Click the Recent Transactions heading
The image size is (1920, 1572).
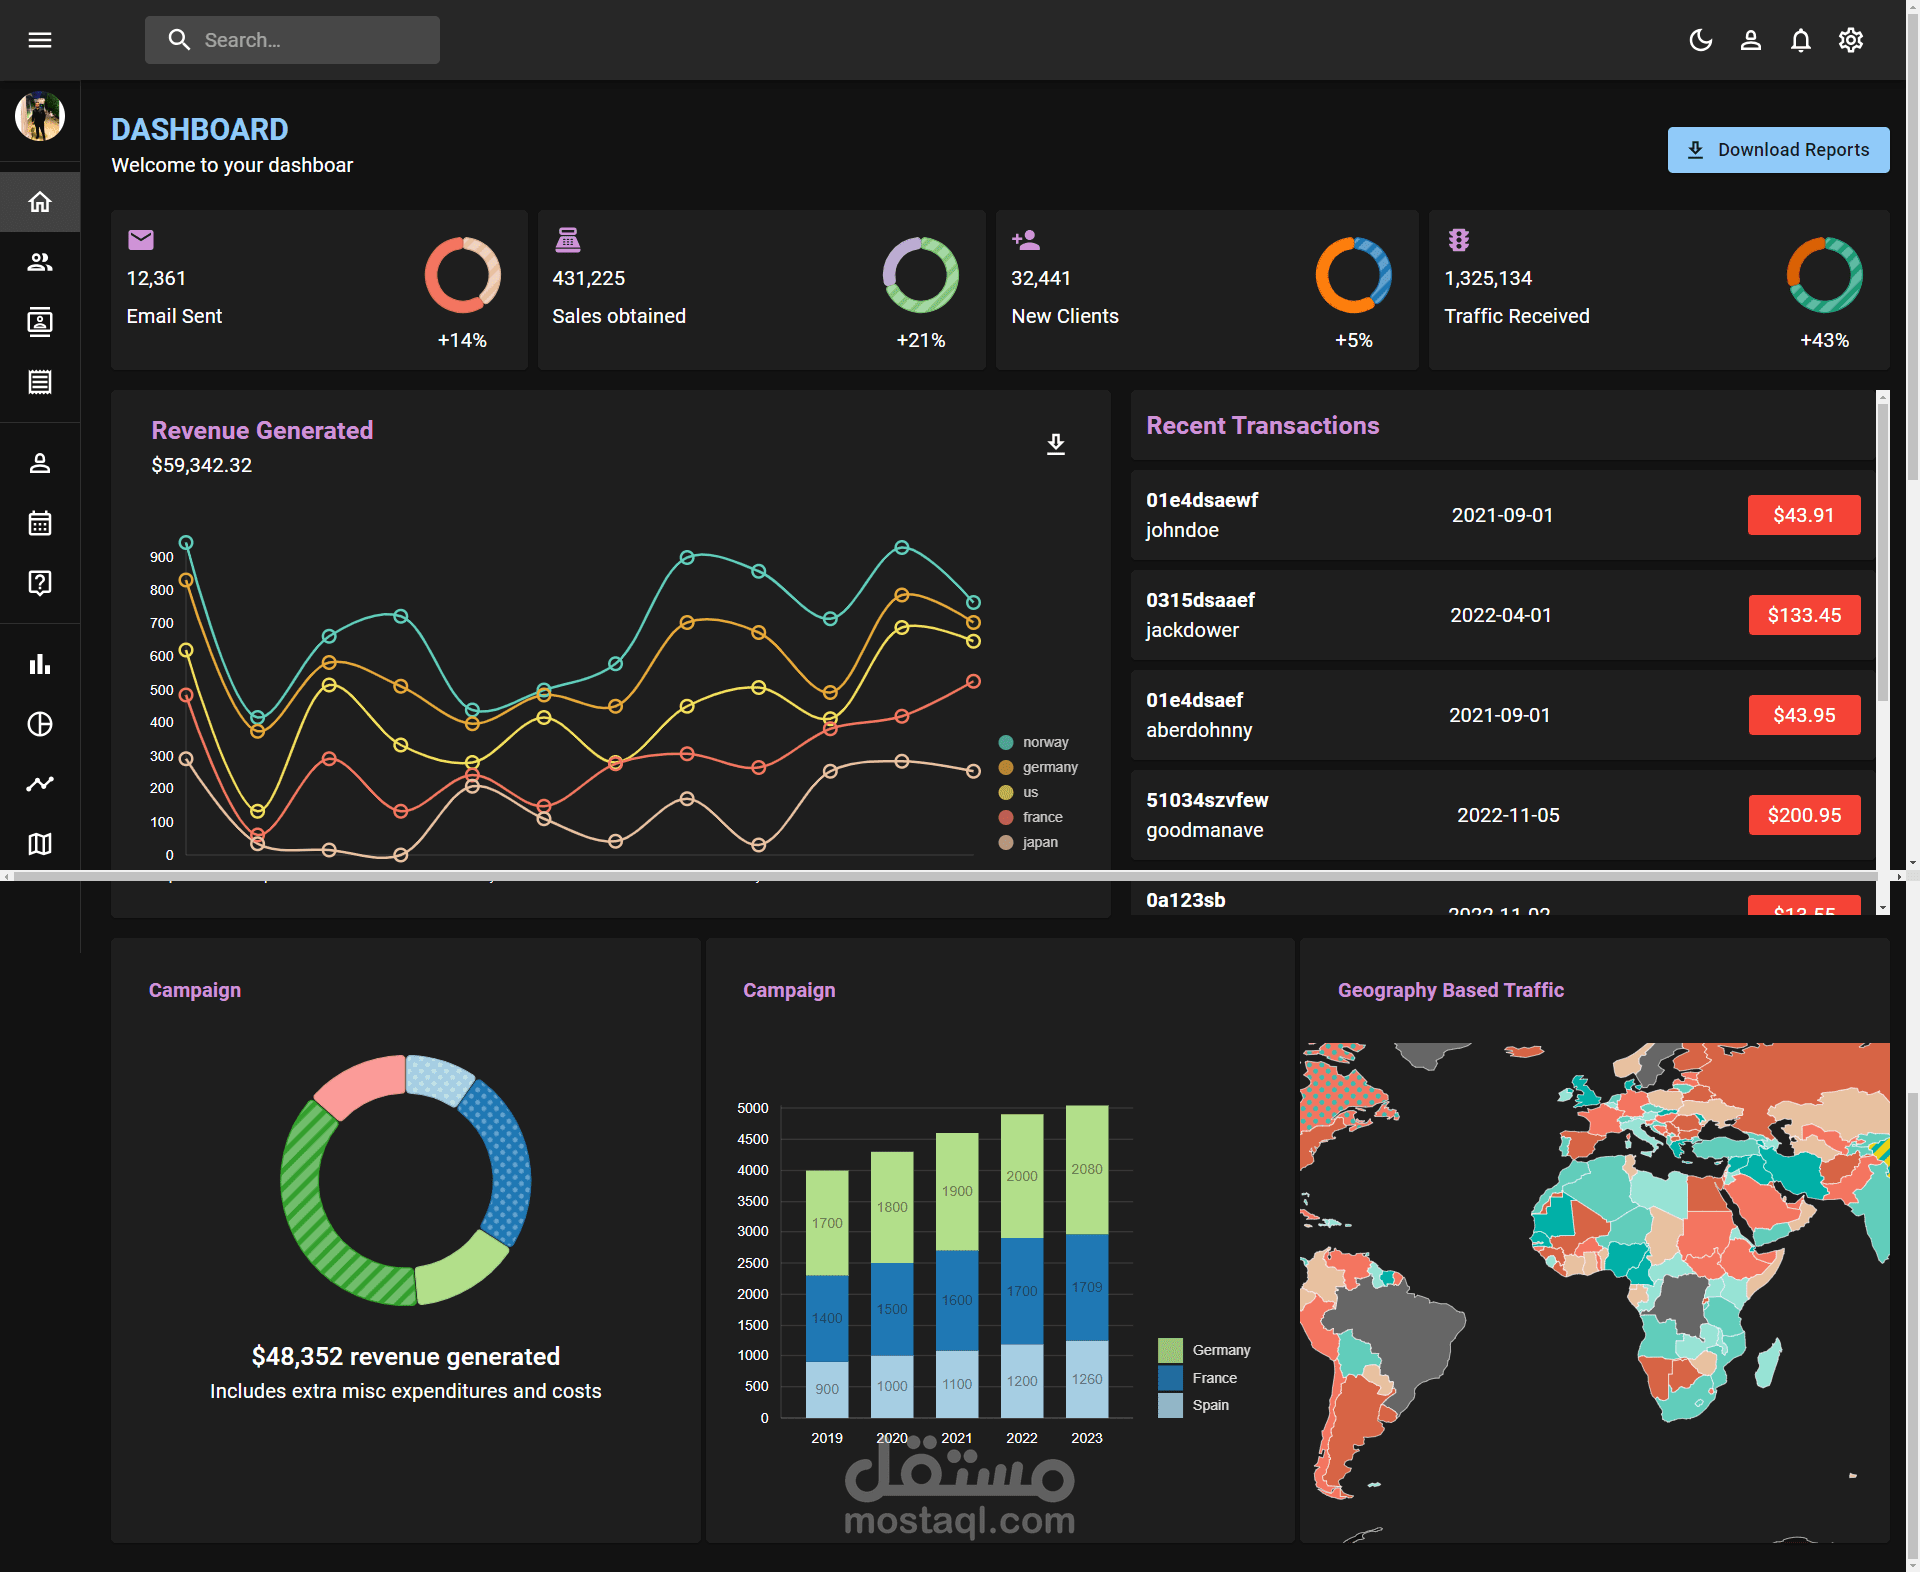[x=1262, y=425]
